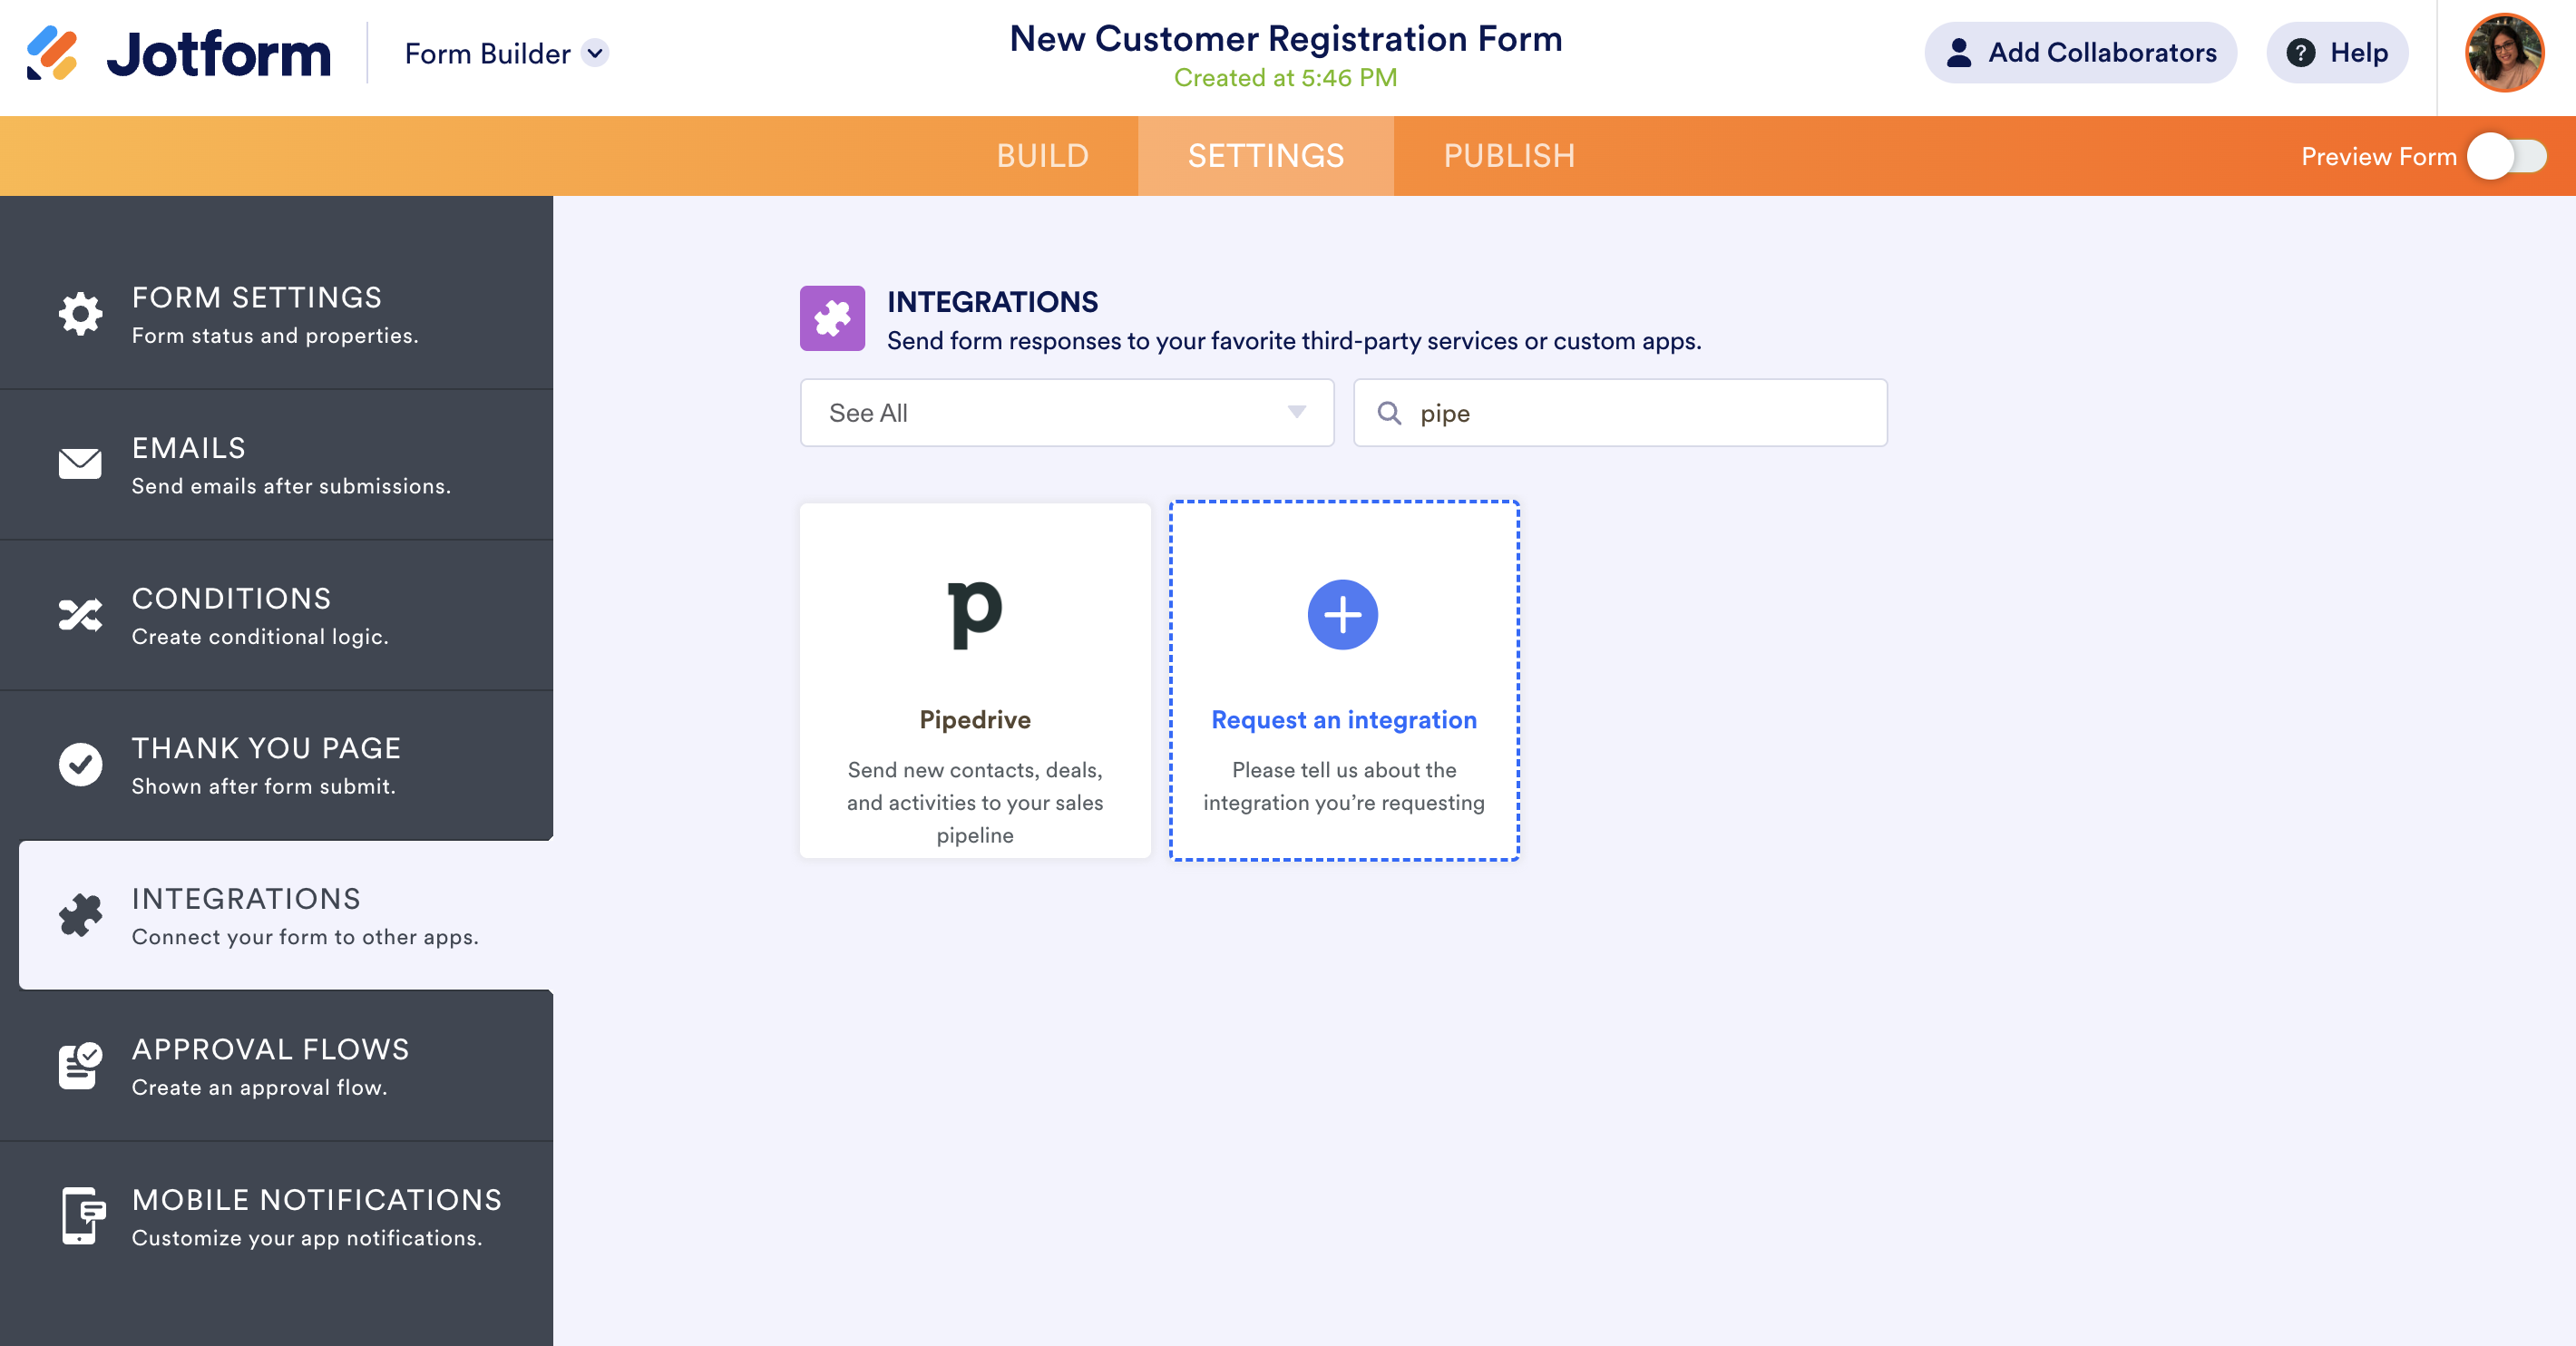Click the Mobile Notifications phone icon
This screenshot has height=1346, width=2576.
(82, 1216)
